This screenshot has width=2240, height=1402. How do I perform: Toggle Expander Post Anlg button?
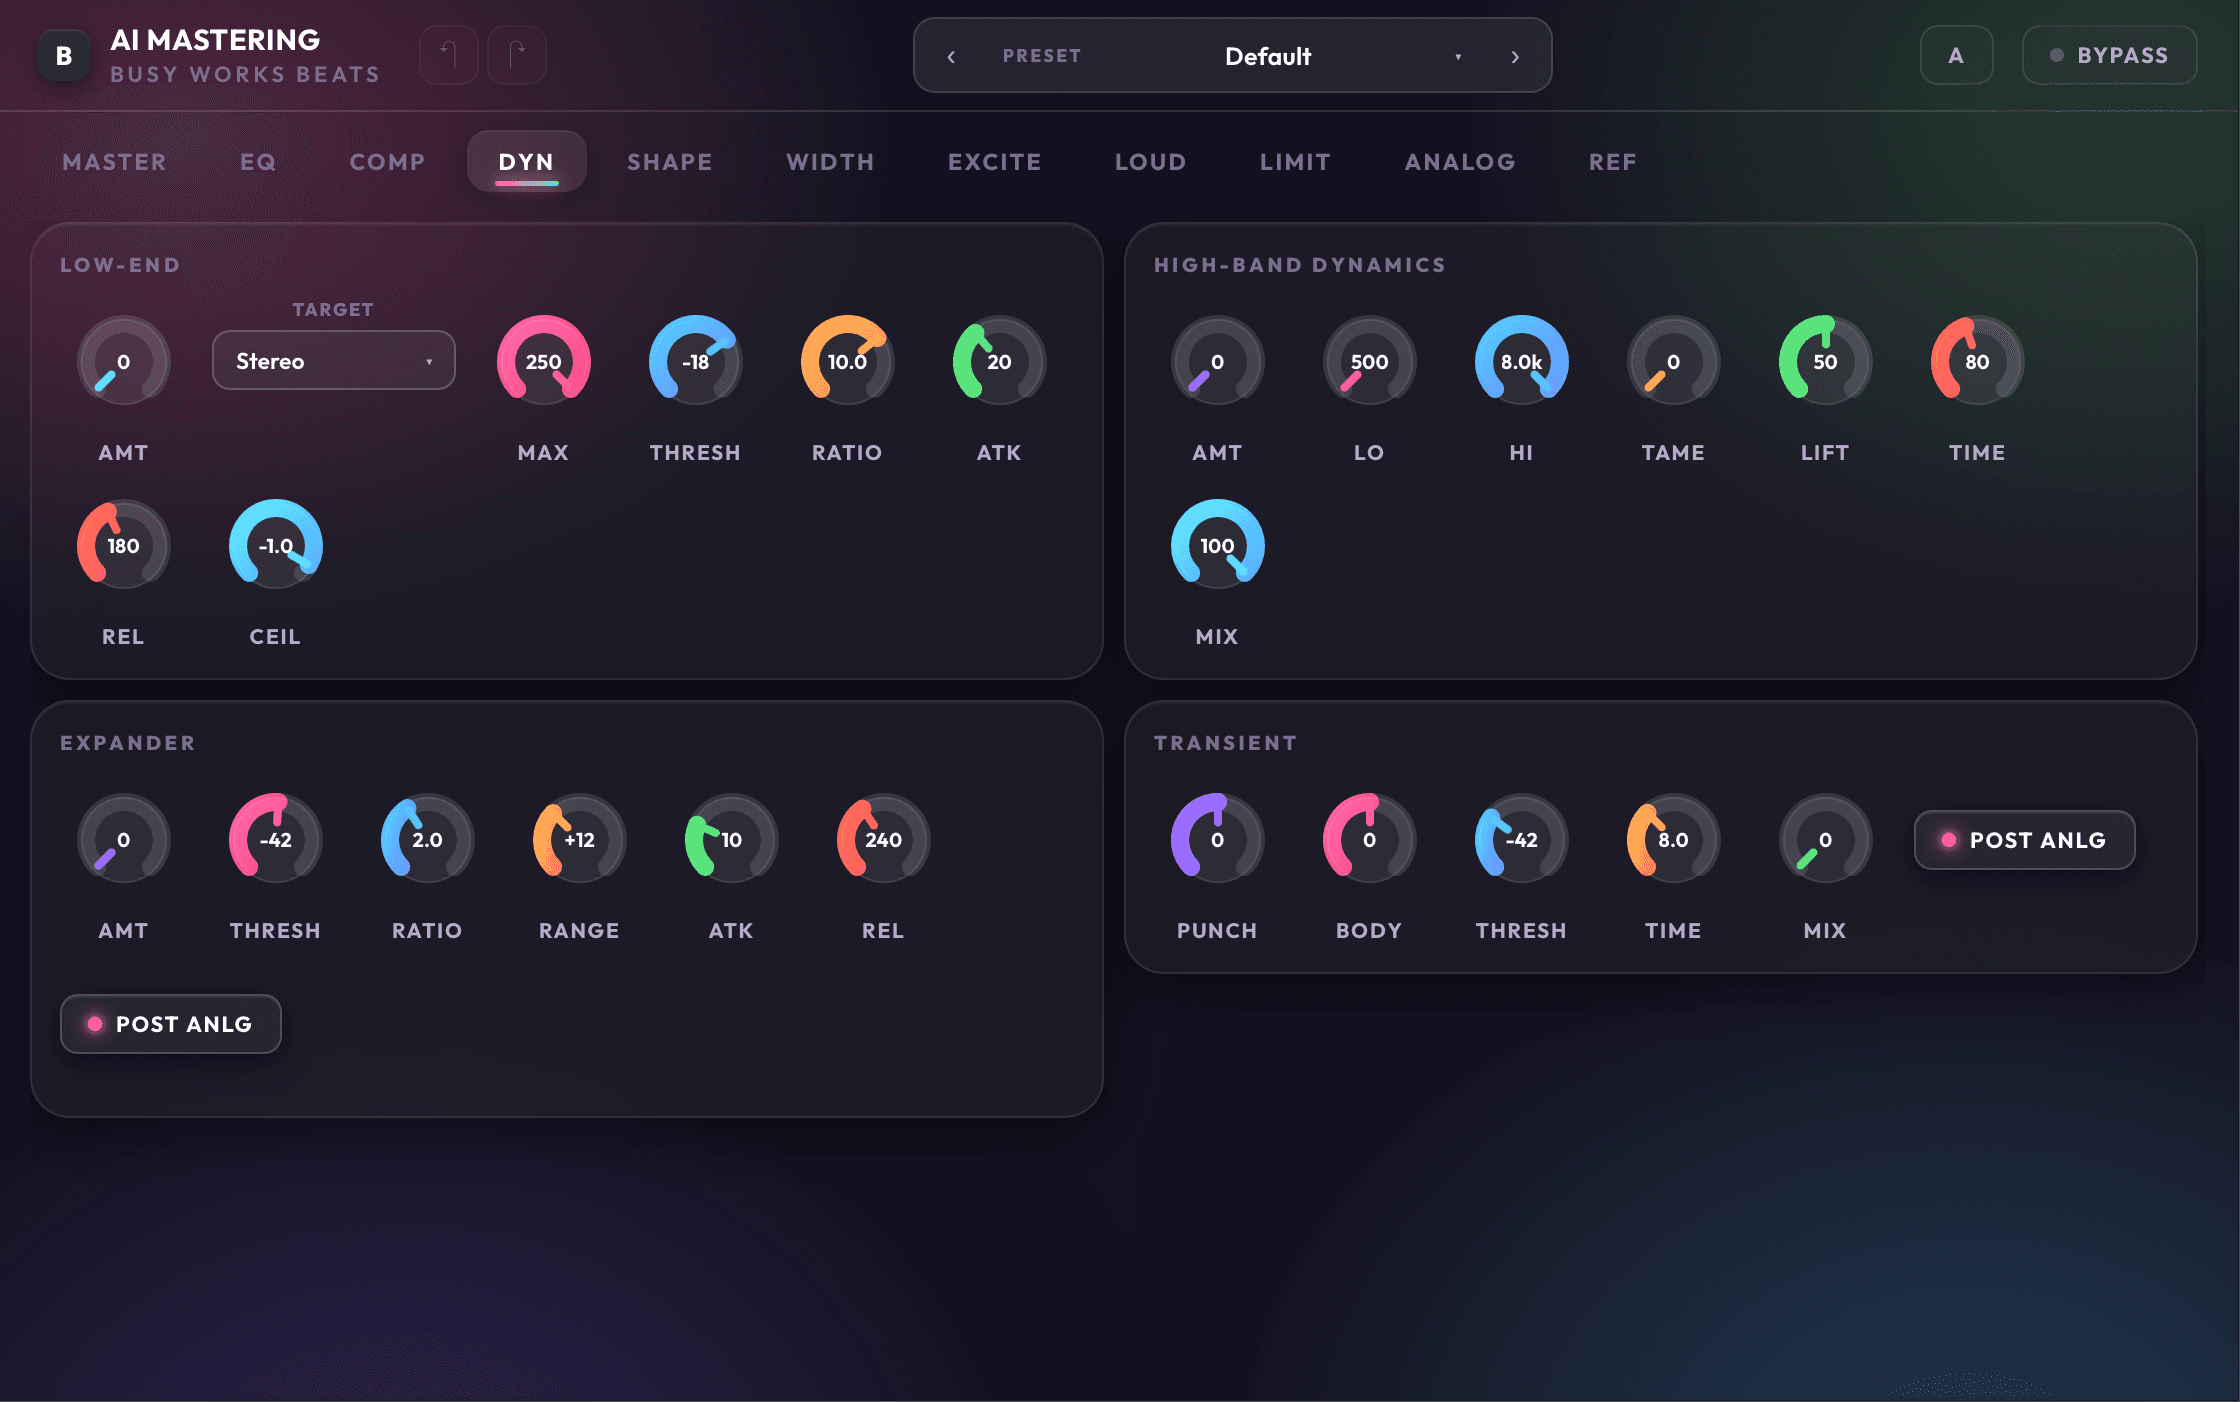(171, 1024)
